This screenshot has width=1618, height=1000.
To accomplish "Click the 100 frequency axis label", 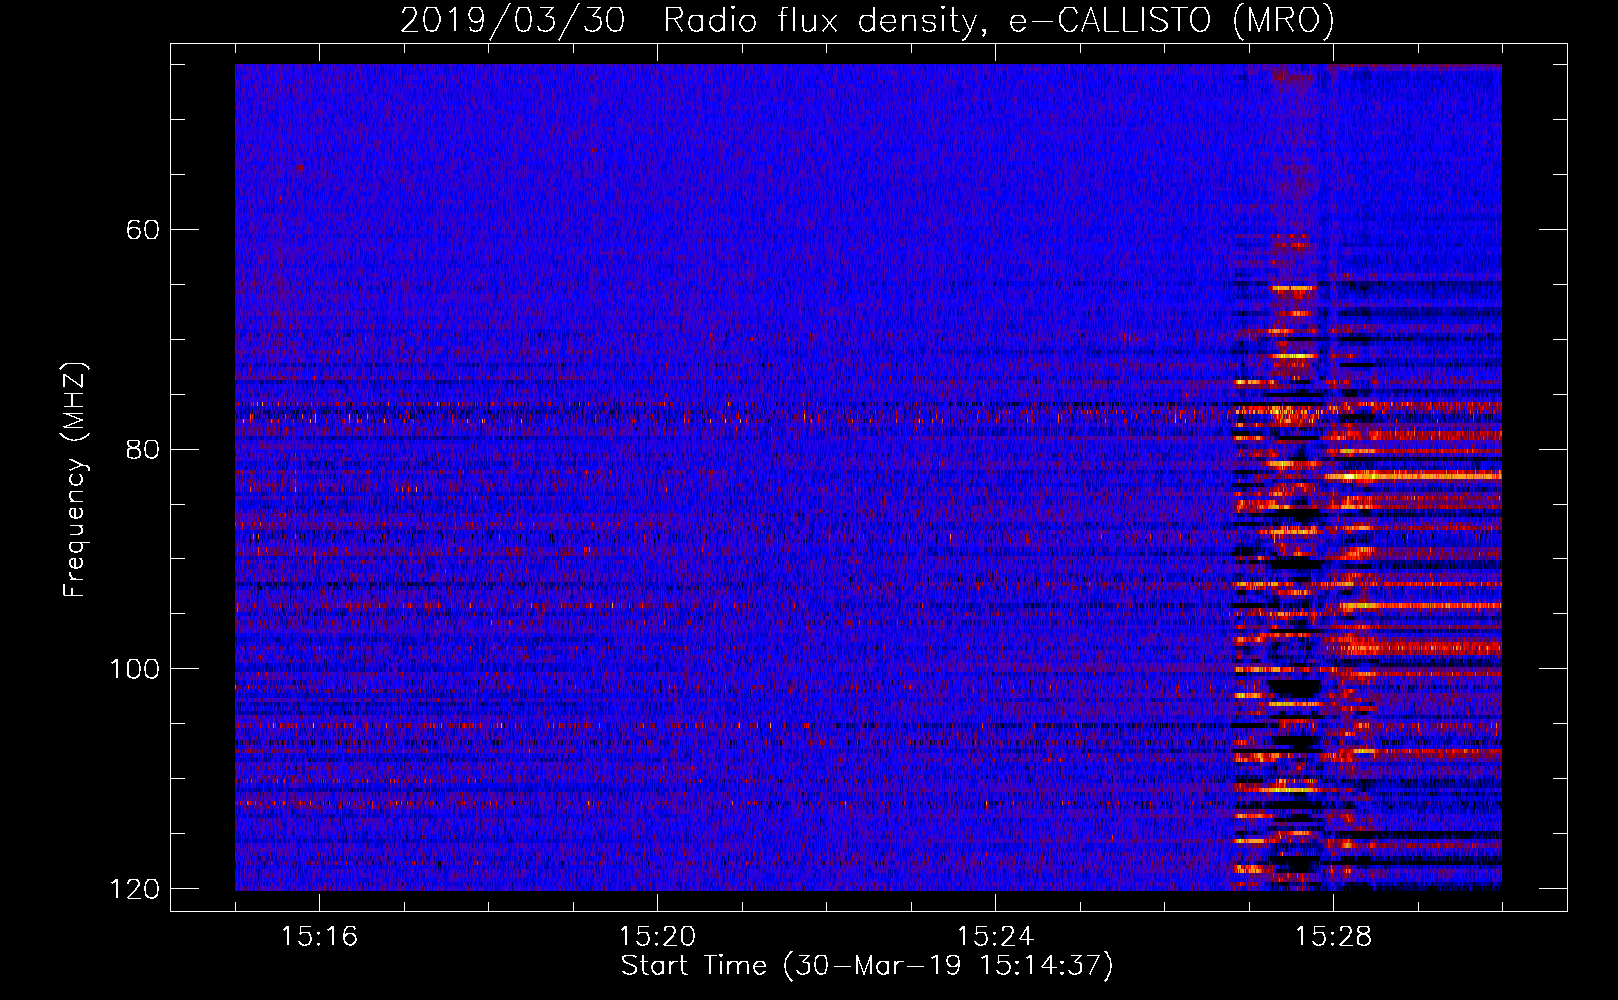I will point(134,669).
